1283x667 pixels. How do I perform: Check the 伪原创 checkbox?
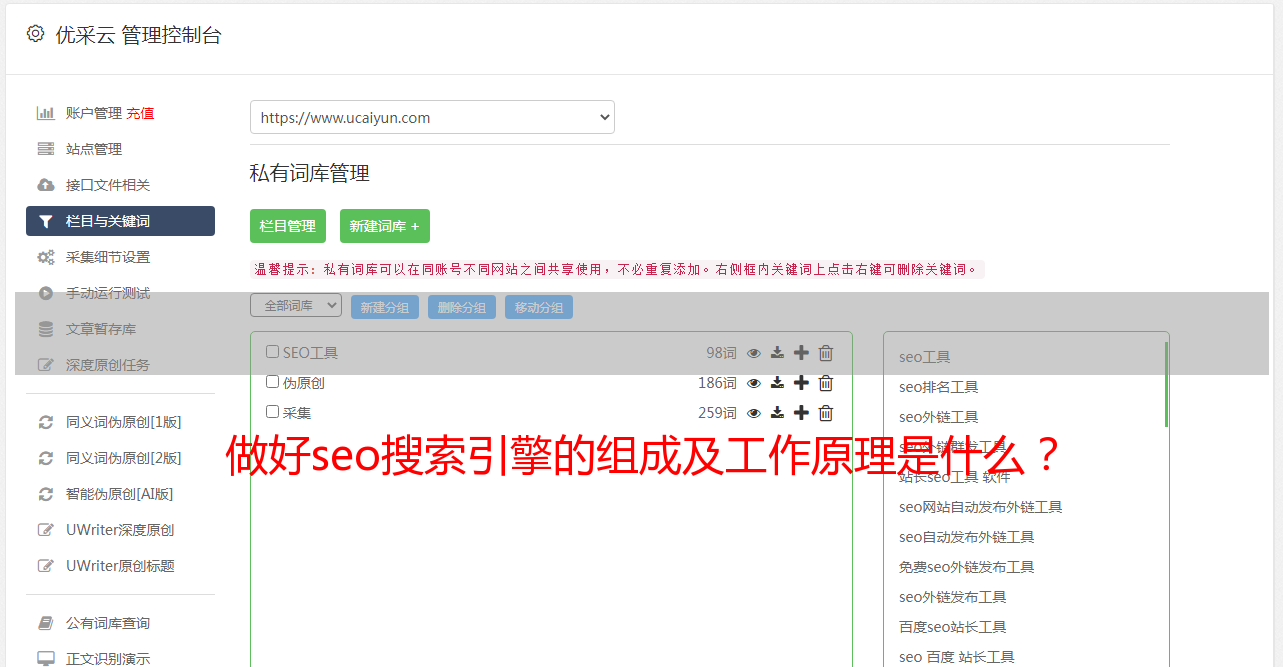point(272,382)
